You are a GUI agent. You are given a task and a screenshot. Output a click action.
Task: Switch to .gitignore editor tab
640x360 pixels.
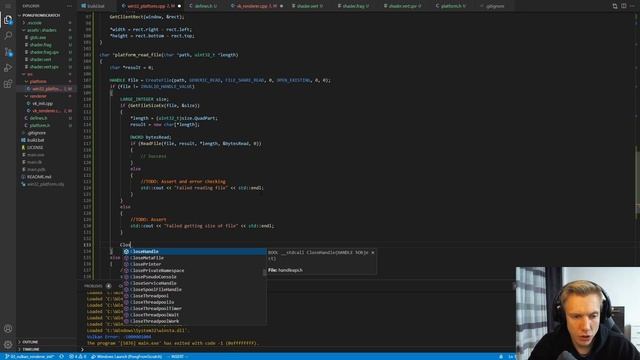495,6
